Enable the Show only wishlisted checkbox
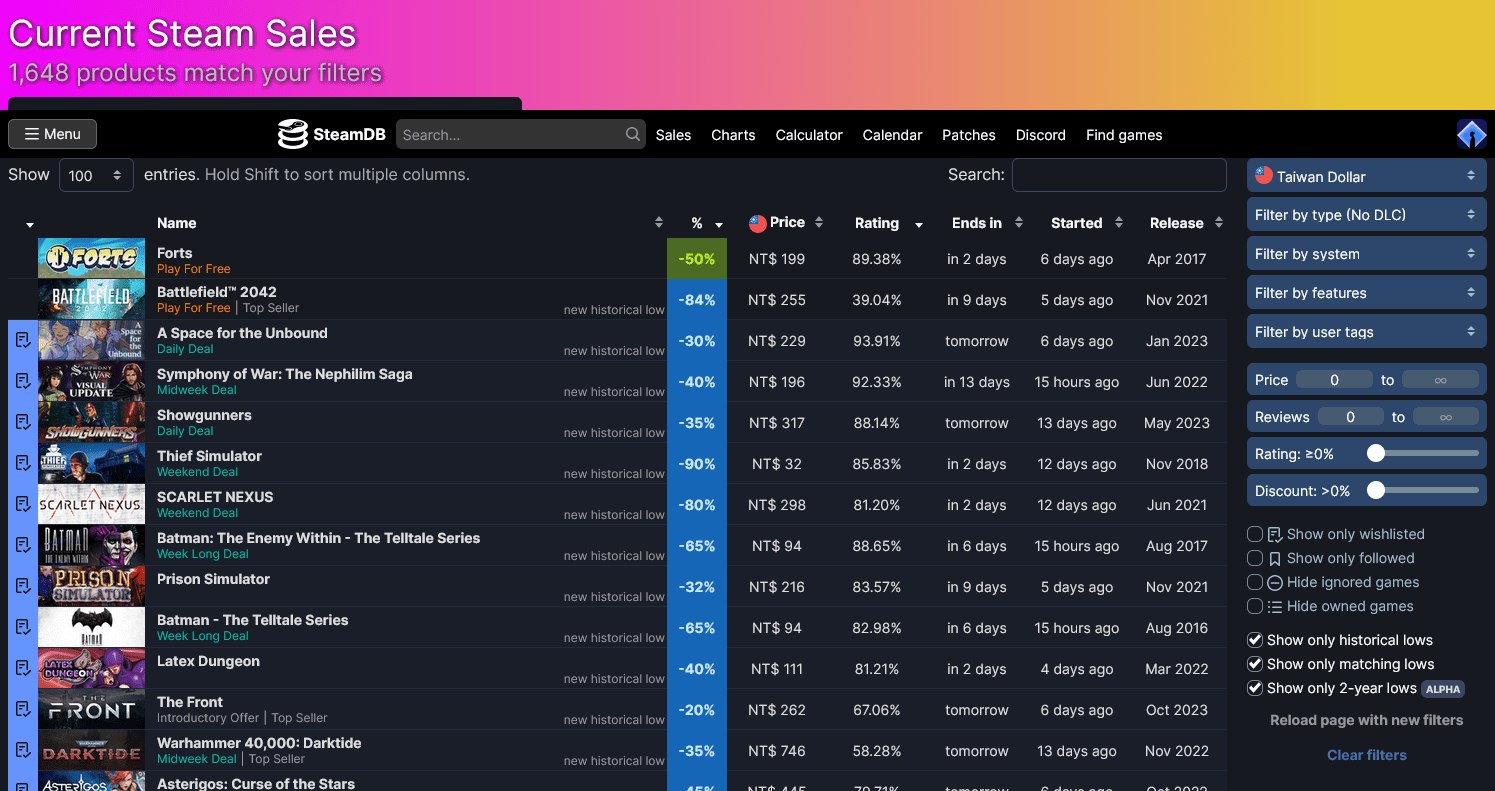Viewport: 1495px width, 791px height. [x=1255, y=534]
